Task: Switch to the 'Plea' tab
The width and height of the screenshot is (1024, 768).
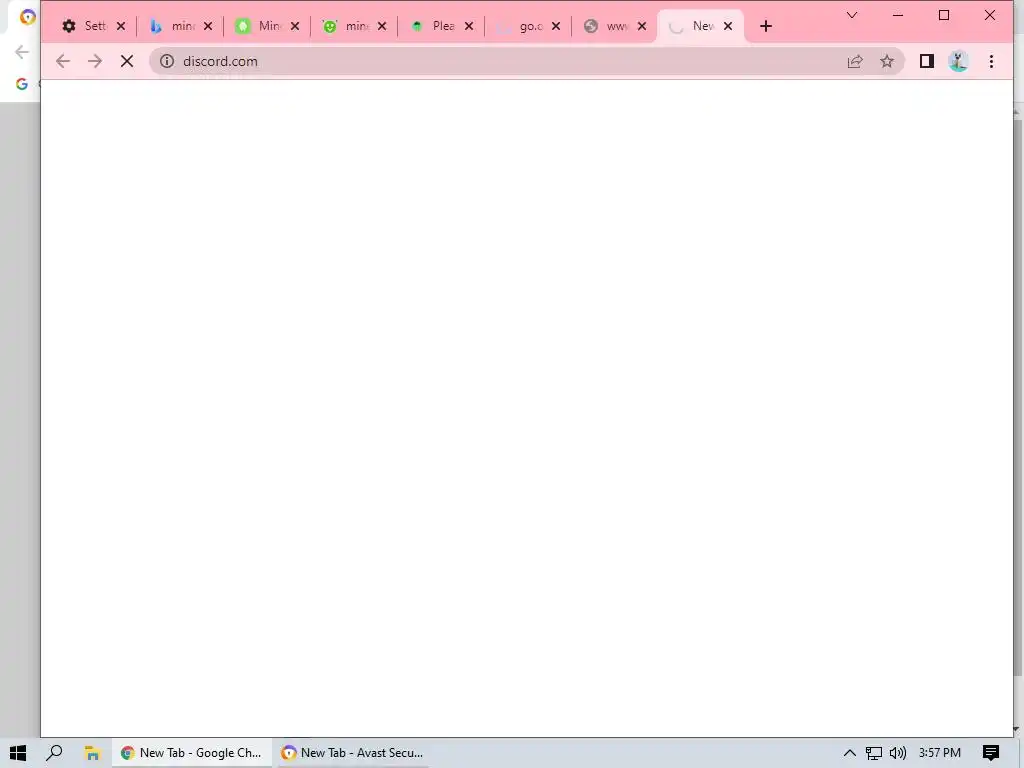Action: [433, 26]
